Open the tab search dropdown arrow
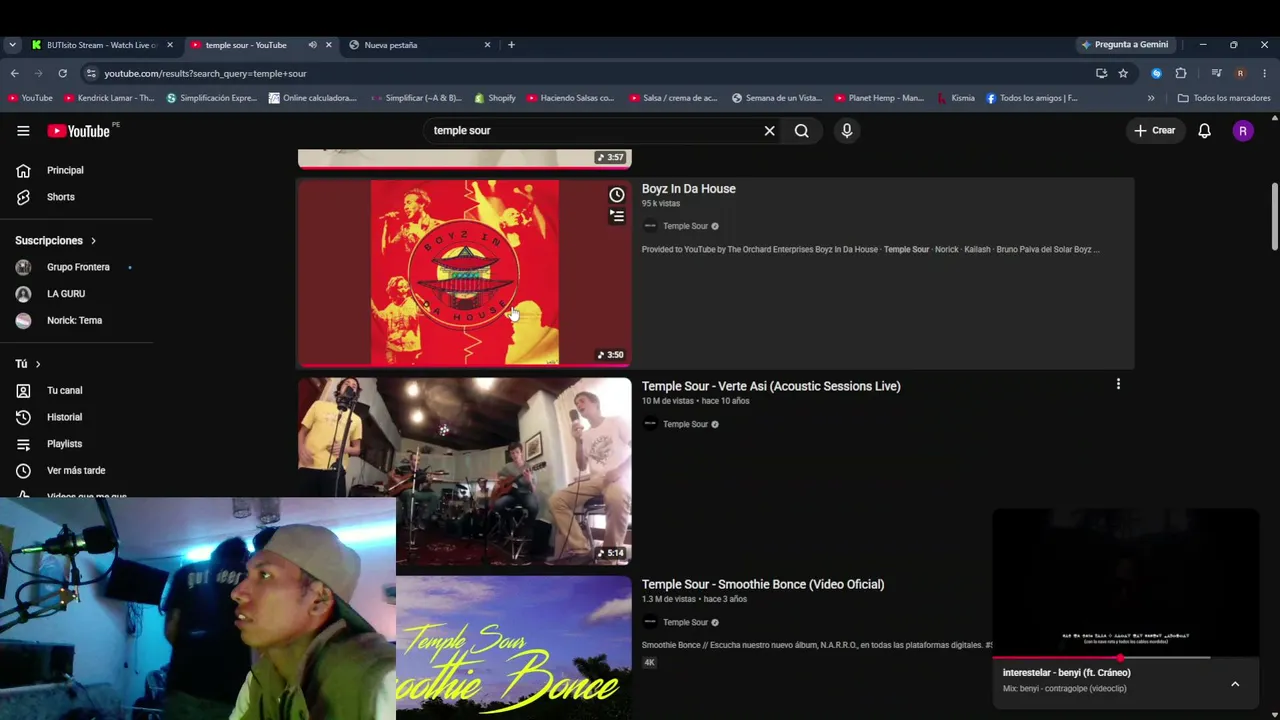The height and width of the screenshot is (720, 1280). point(12,45)
